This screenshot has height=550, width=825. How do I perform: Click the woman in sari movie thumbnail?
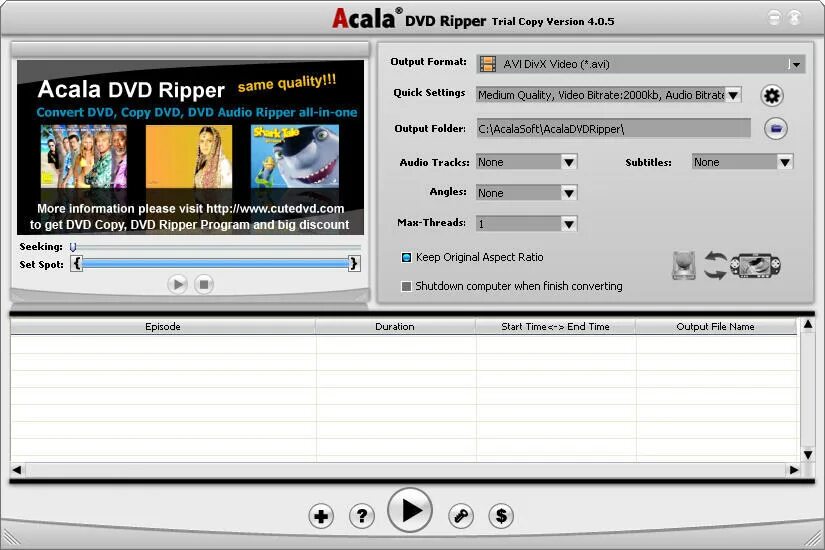click(x=189, y=156)
